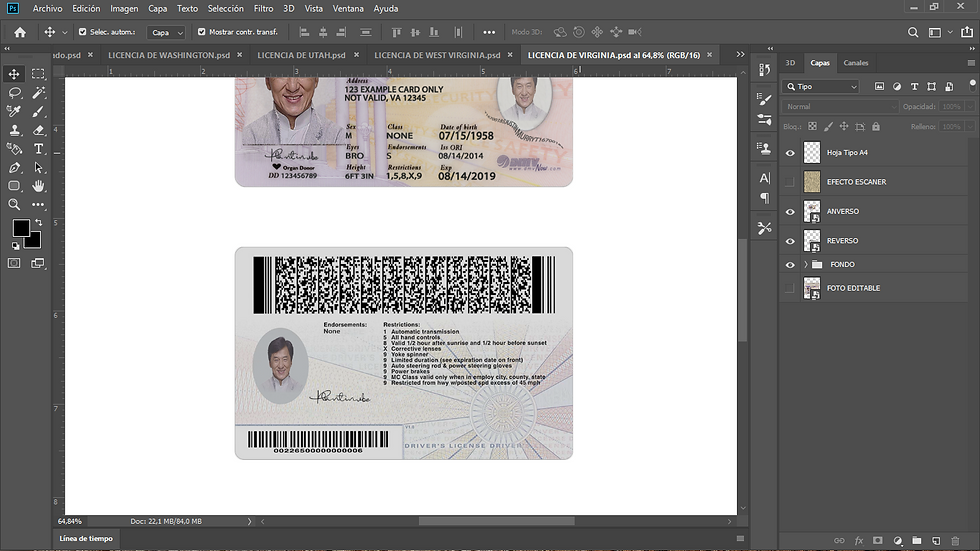Viewport: 980px width, 551px height.
Task: Open the Relleno value dropdown
Action: [969, 127]
